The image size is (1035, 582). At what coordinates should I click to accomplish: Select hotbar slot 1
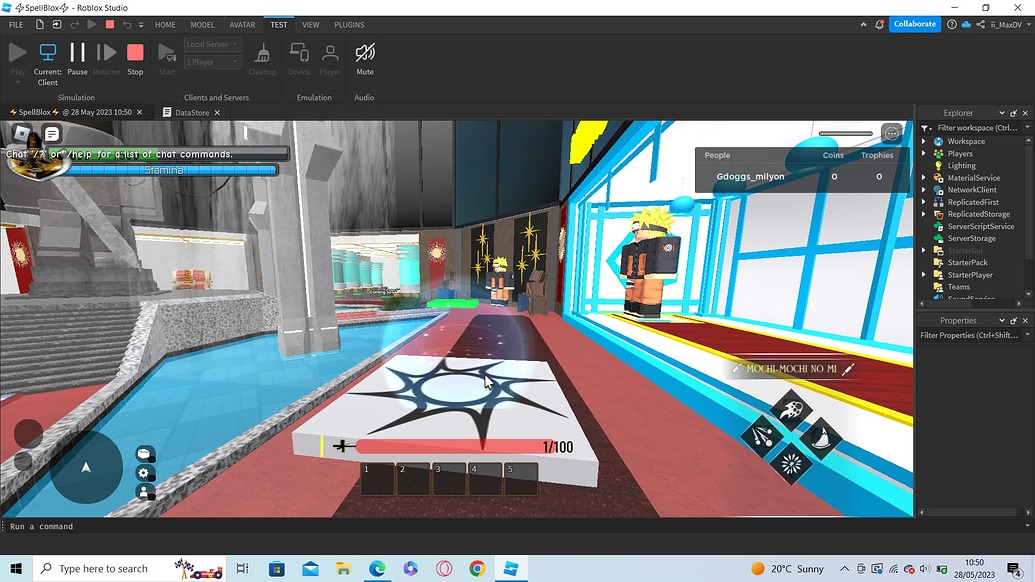pos(378,478)
